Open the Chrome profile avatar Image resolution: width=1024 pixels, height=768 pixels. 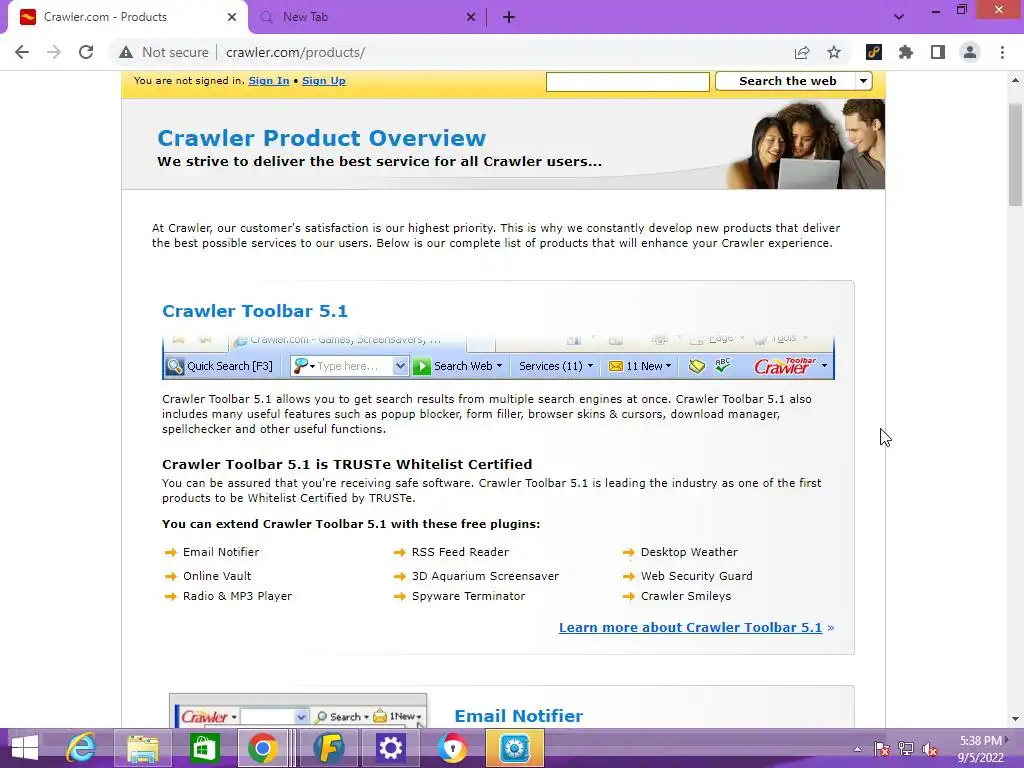click(970, 52)
